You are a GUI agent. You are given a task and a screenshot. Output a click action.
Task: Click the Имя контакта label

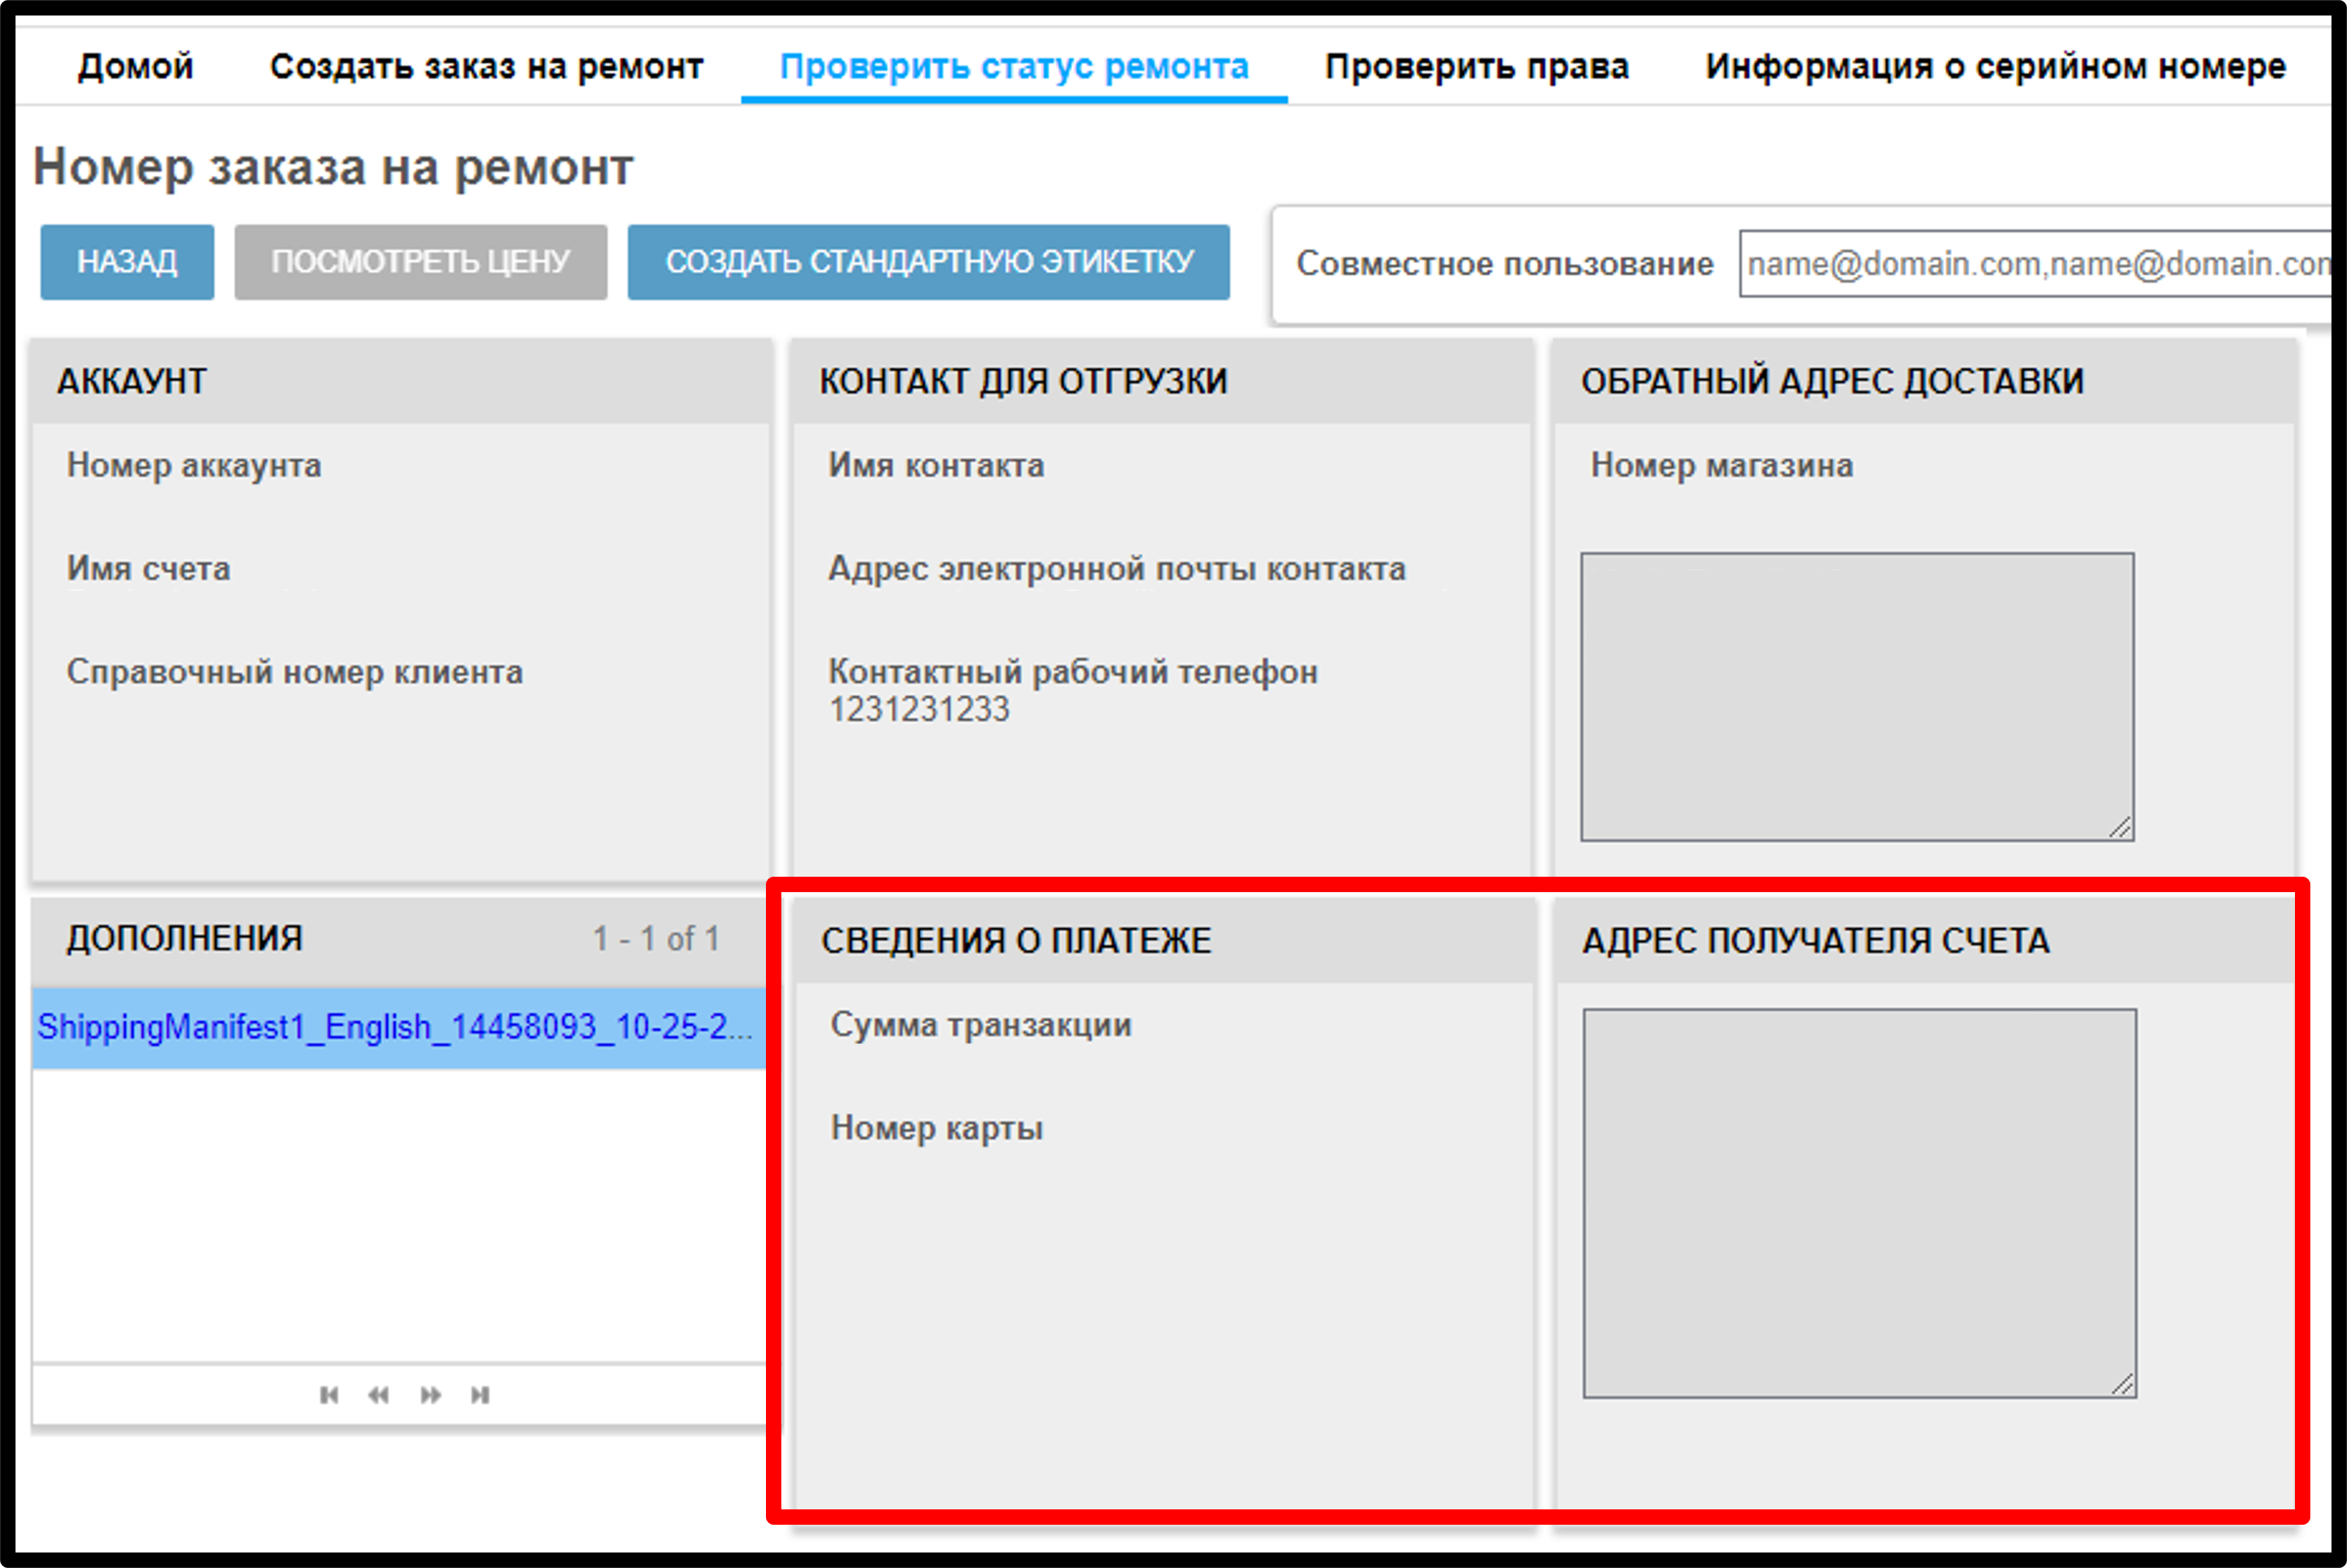[936, 465]
